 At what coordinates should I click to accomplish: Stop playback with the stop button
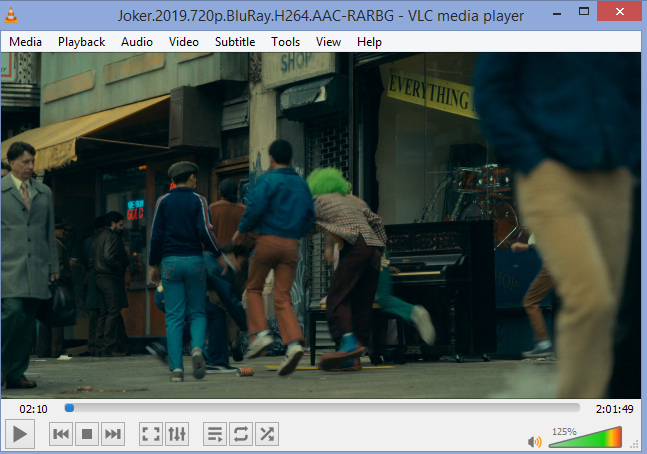(x=87, y=434)
